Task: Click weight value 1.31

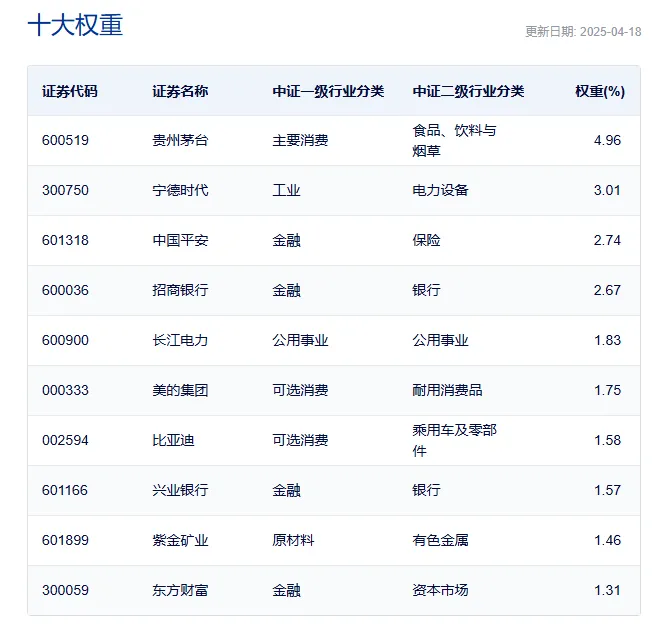Action: [x=607, y=590]
